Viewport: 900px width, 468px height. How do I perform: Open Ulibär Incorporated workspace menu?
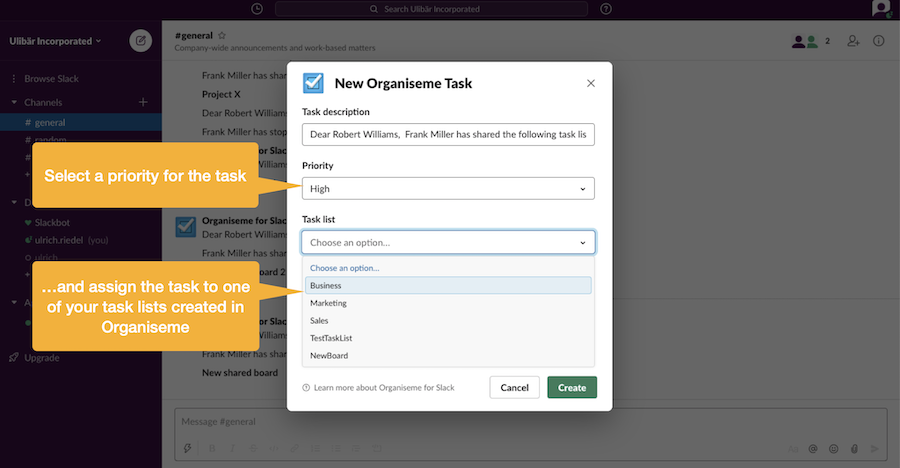click(x=55, y=41)
